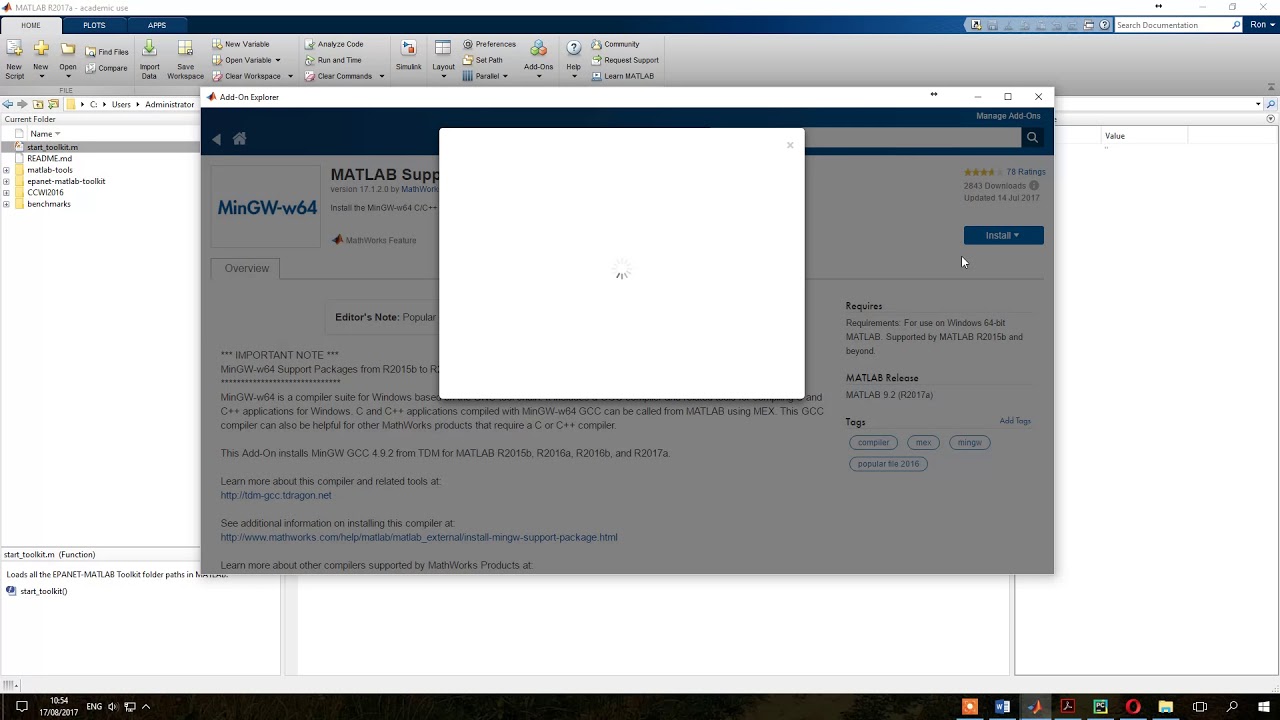Click Manage Add-Ons
1280x720 pixels.
1008,116
